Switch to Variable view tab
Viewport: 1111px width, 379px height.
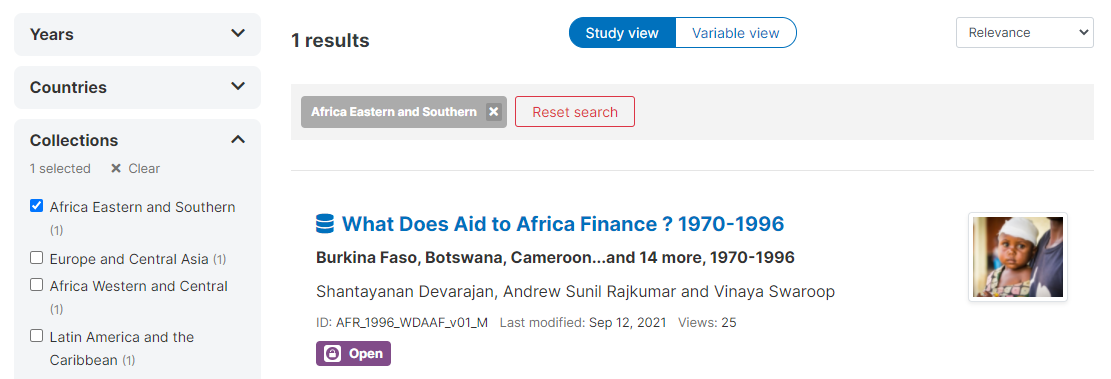click(735, 33)
